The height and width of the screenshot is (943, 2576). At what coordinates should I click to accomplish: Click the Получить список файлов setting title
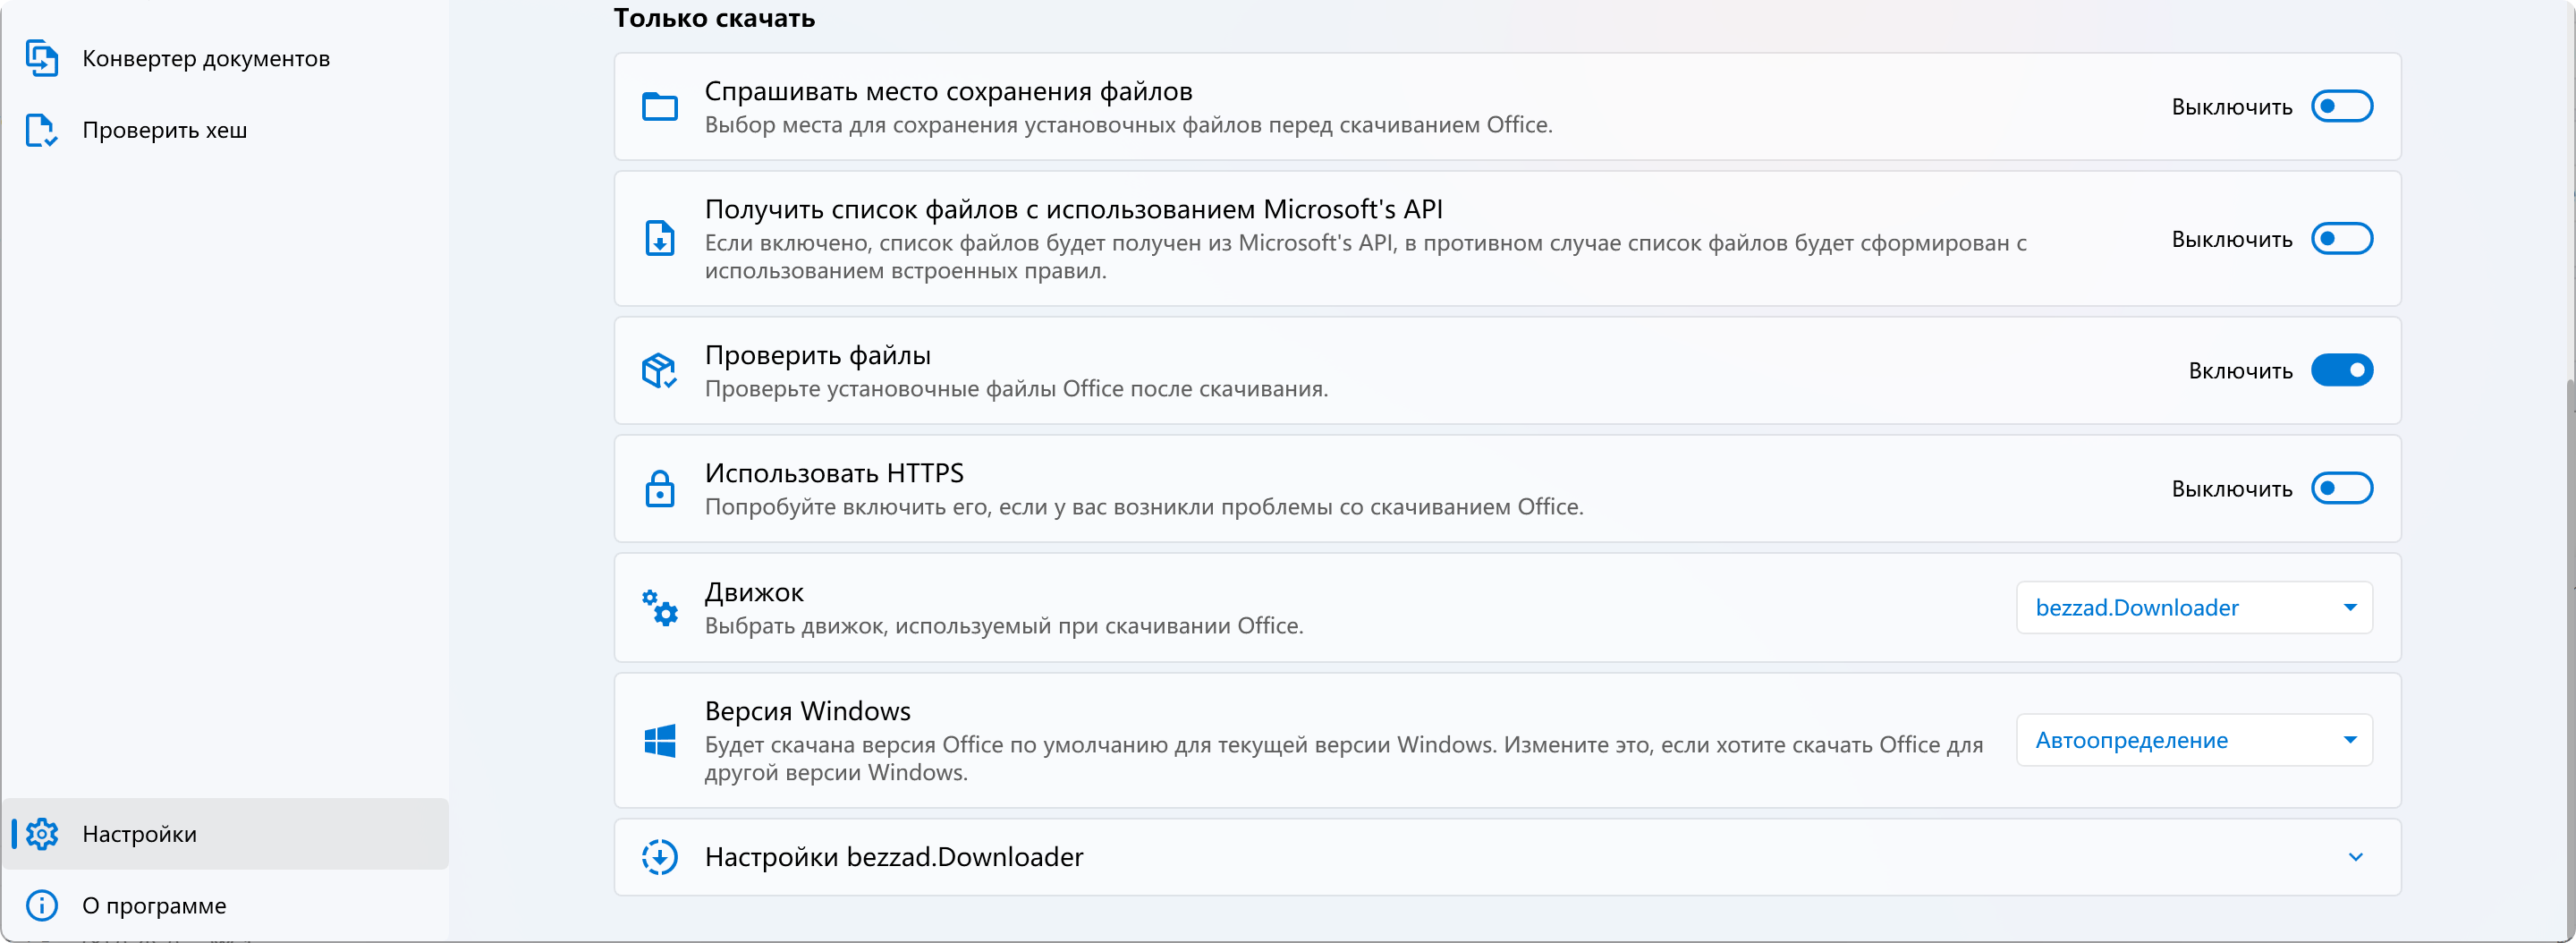[x=1074, y=209]
